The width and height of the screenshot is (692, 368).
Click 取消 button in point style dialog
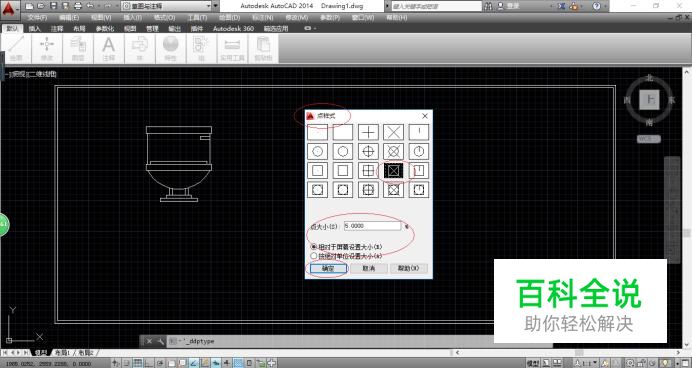coord(369,268)
